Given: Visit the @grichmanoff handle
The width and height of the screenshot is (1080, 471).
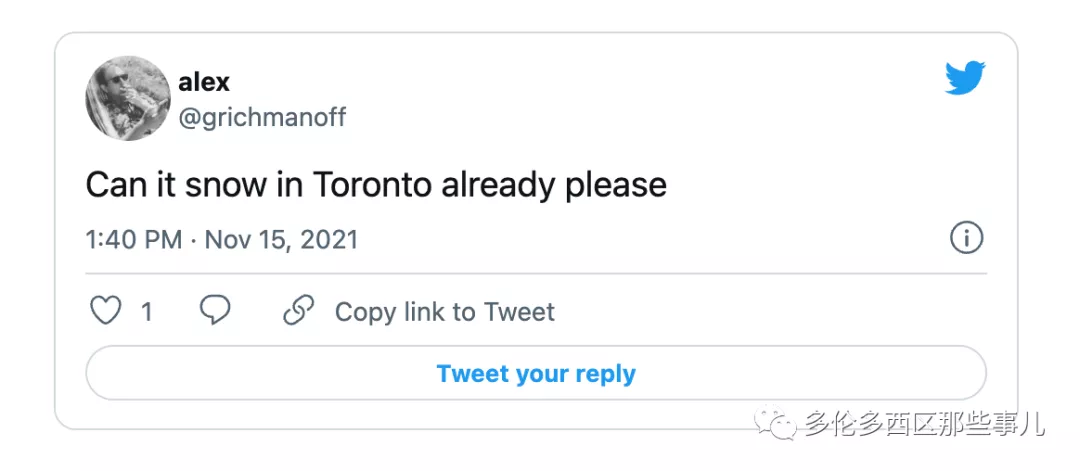Looking at the screenshot, I should tap(262, 118).
